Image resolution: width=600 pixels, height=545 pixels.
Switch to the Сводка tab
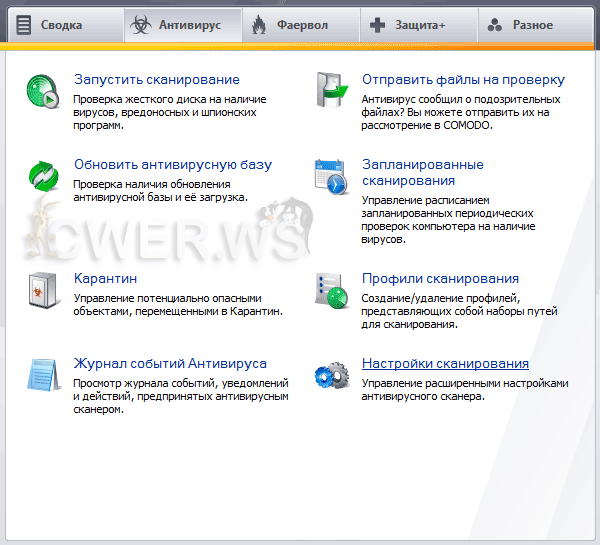pyautogui.click(x=61, y=25)
